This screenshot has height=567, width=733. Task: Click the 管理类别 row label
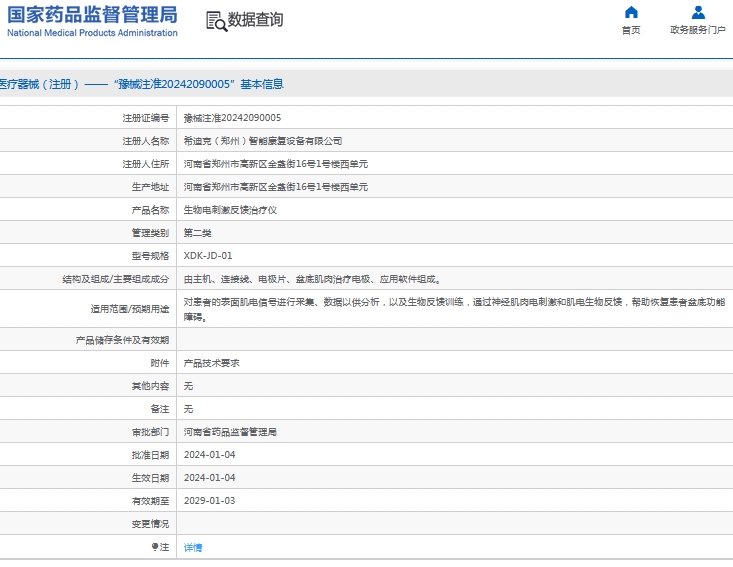[x=151, y=233]
